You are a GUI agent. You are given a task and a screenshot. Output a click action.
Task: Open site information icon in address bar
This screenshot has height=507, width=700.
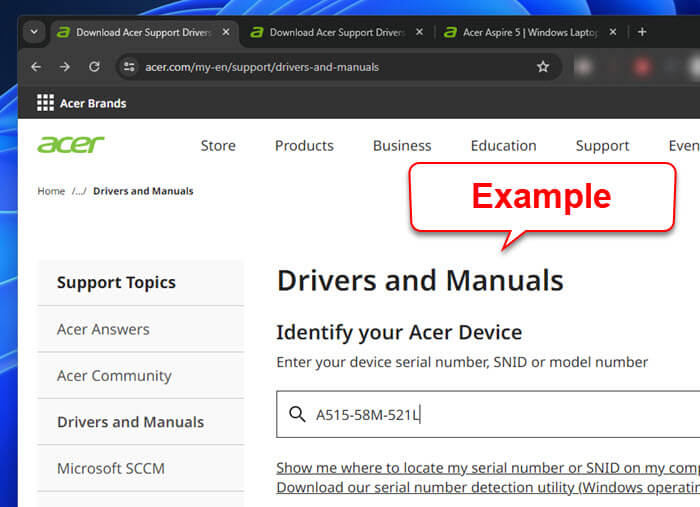pyautogui.click(x=129, y=67)
